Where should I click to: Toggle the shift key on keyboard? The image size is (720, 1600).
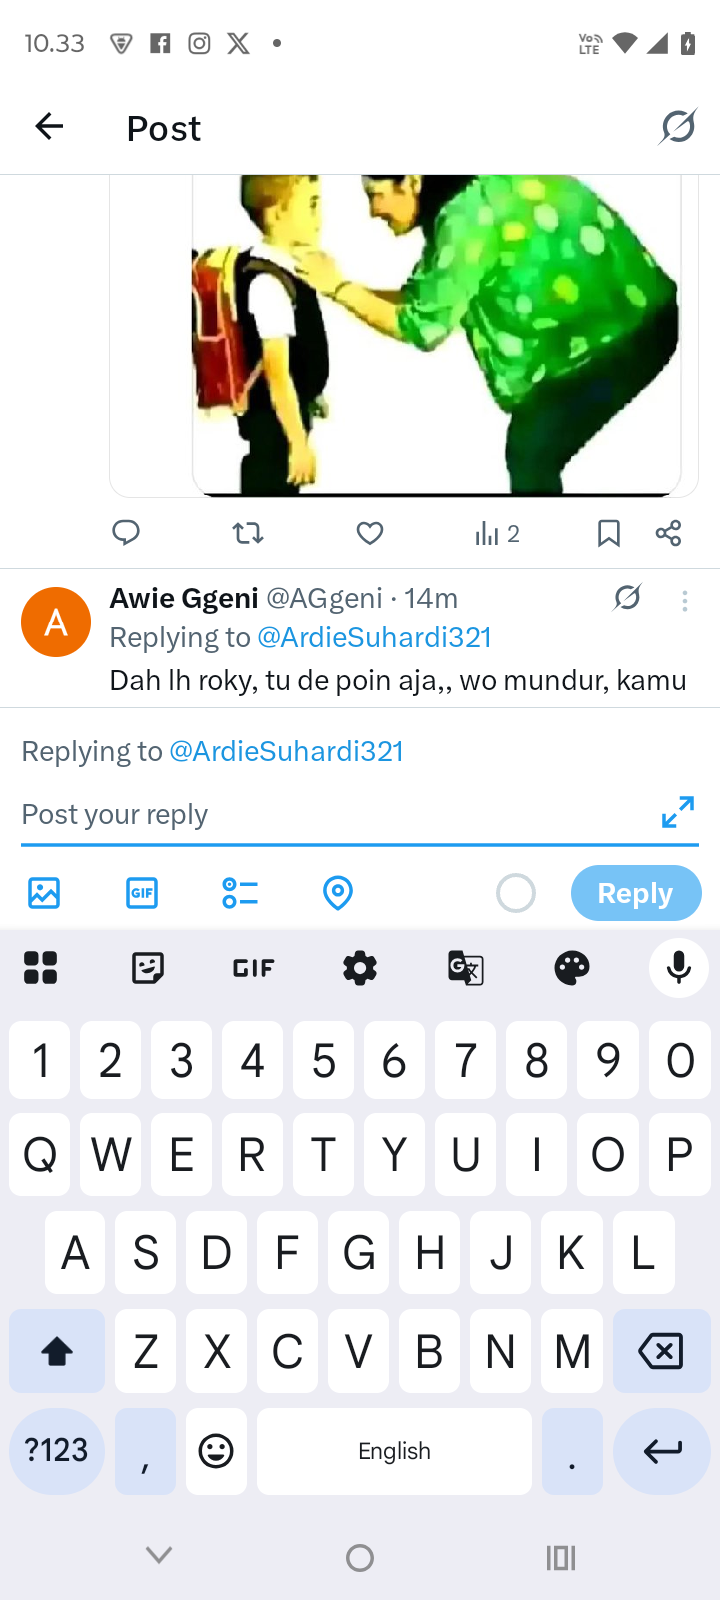pyautogui.click(x=57, y=1351)
